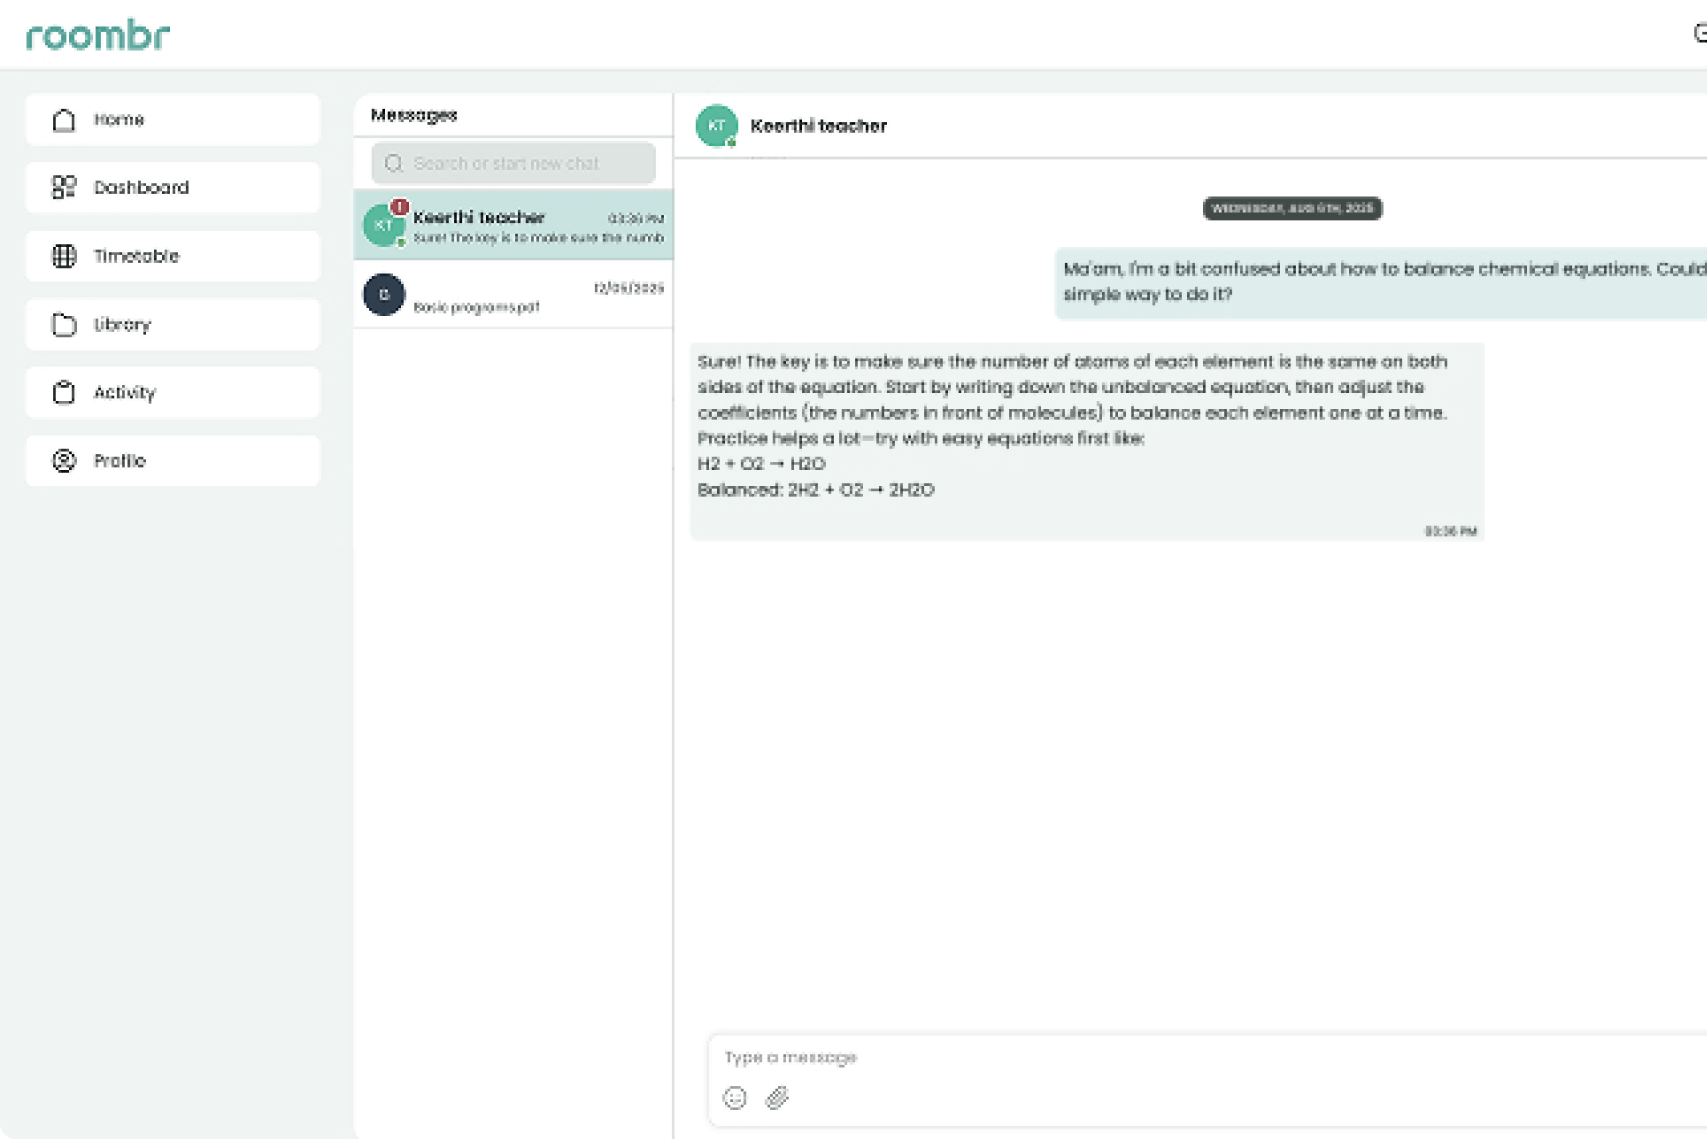This screenshot has width=1707, height=1139.
Task: Click the Wednesday date badge
Action: pyautogui.click(x=1292, y=208)
